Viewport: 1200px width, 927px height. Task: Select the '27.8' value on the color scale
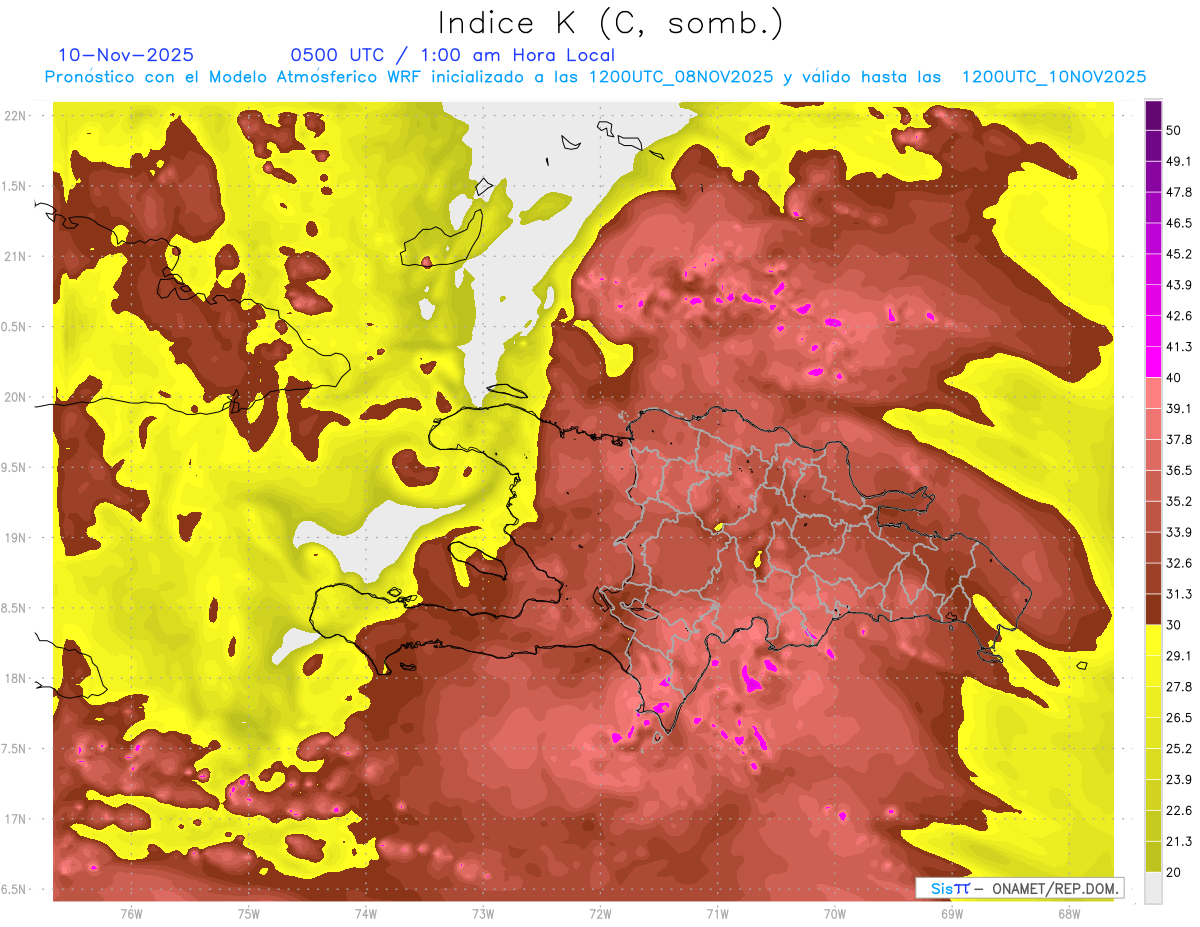(x=1179, y=687)
